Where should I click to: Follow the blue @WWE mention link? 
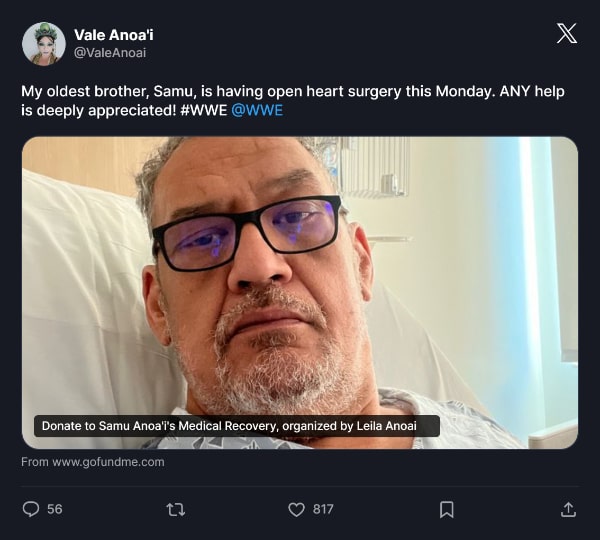tap(257, 110)
